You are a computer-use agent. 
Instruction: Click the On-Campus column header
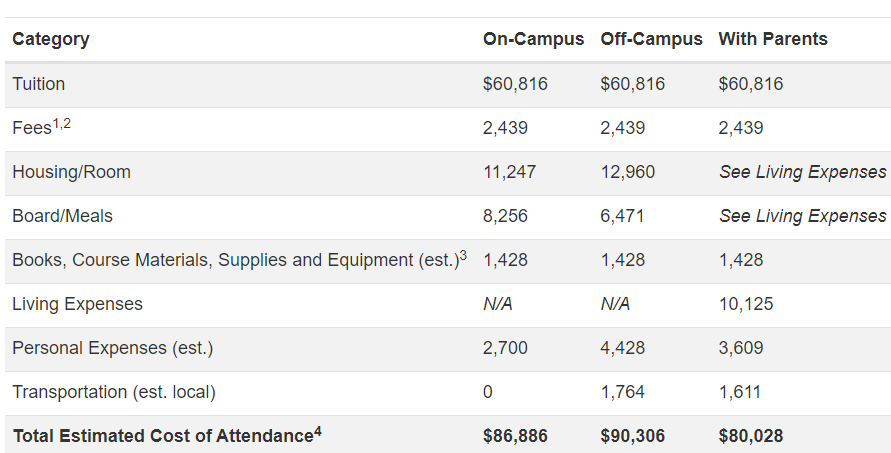(x=533, y=39)
